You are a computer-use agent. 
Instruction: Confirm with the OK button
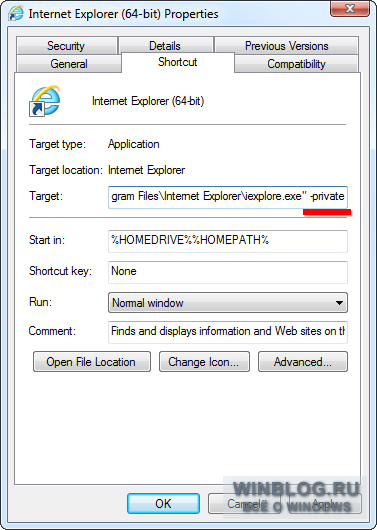click(163, 504)
